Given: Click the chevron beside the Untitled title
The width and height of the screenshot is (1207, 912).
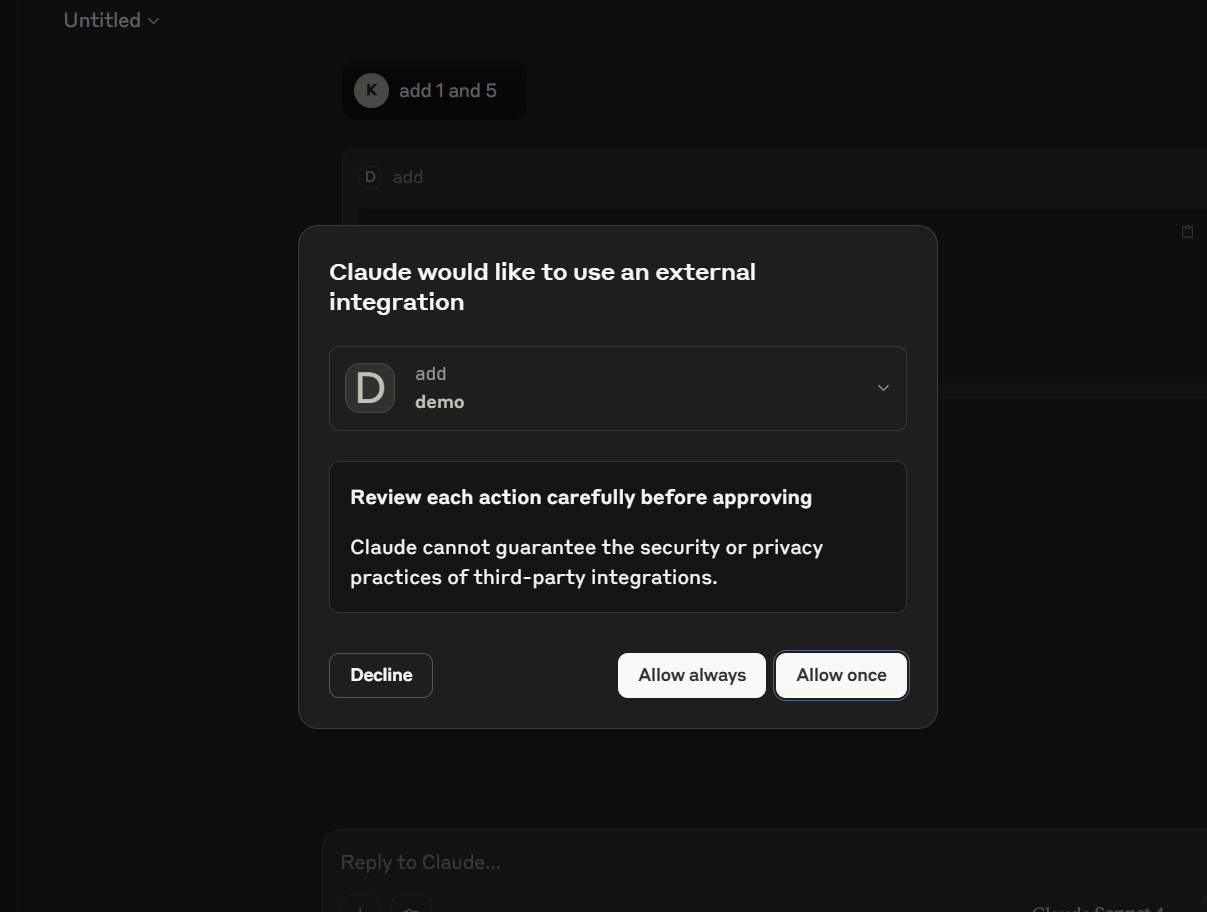Looking at the screenshot, I should click(x=154, y=20).
